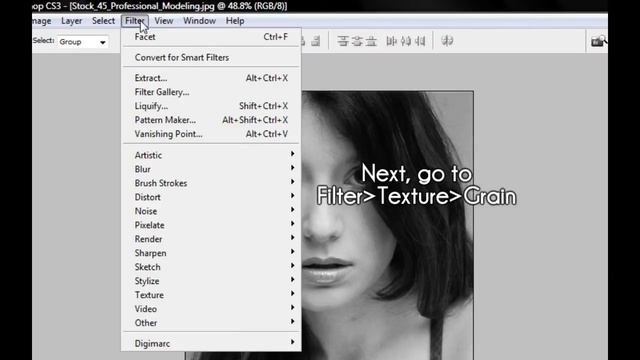
Task: Expand the Video filter submenu
Action: (211, 309)
